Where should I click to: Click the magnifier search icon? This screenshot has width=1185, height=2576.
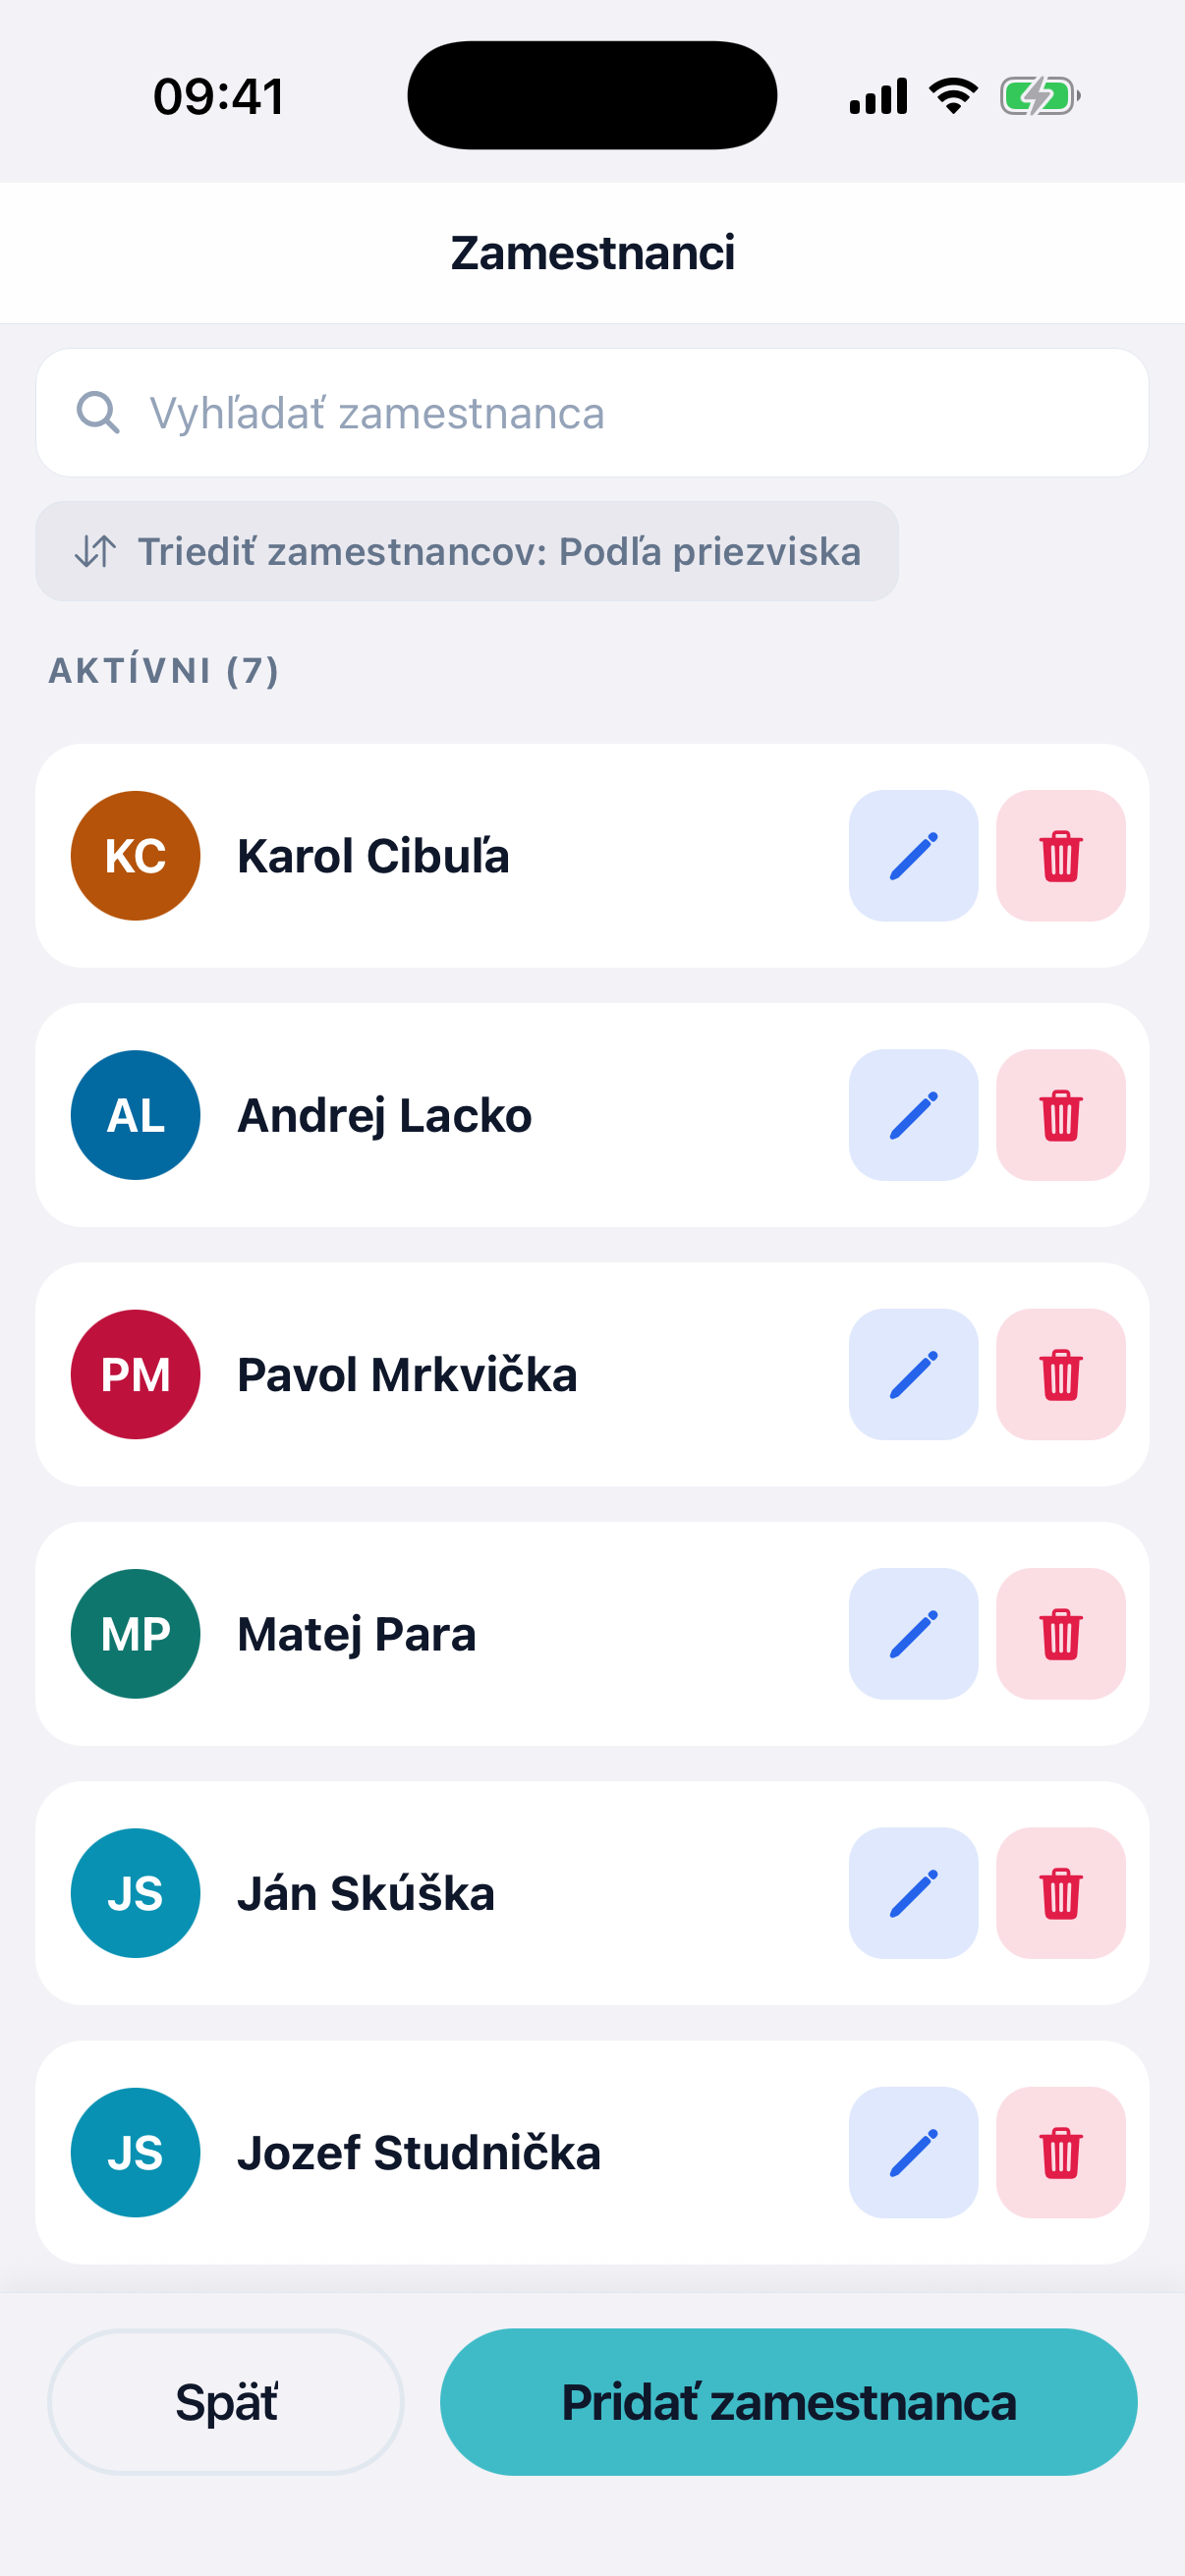(x=98, y=412)
